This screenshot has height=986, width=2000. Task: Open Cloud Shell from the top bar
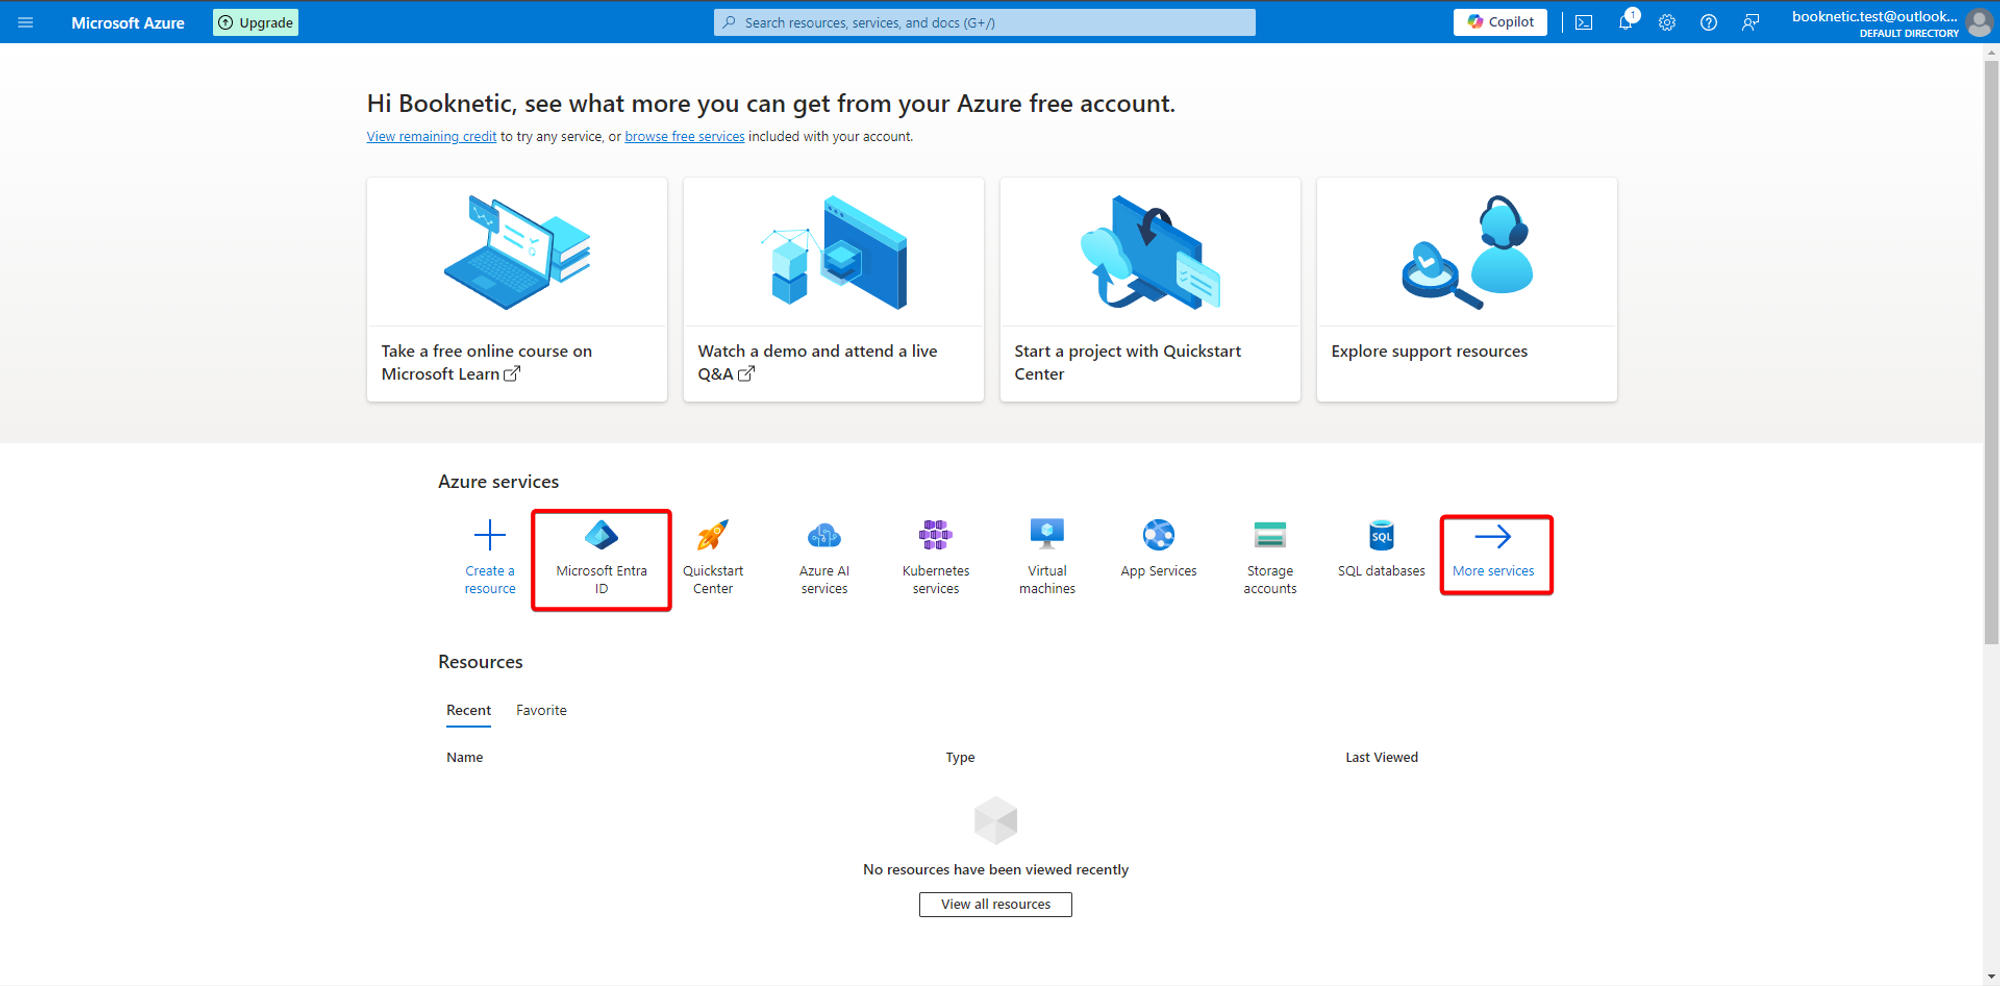tap(1584, 22)
